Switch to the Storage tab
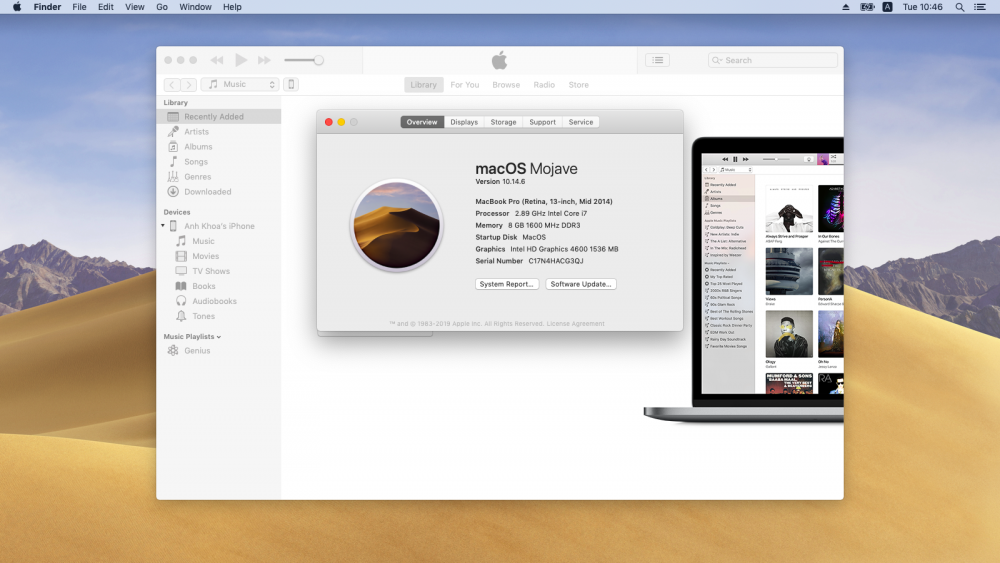Viewport: 1000px width, 563px height. point(503,122)
